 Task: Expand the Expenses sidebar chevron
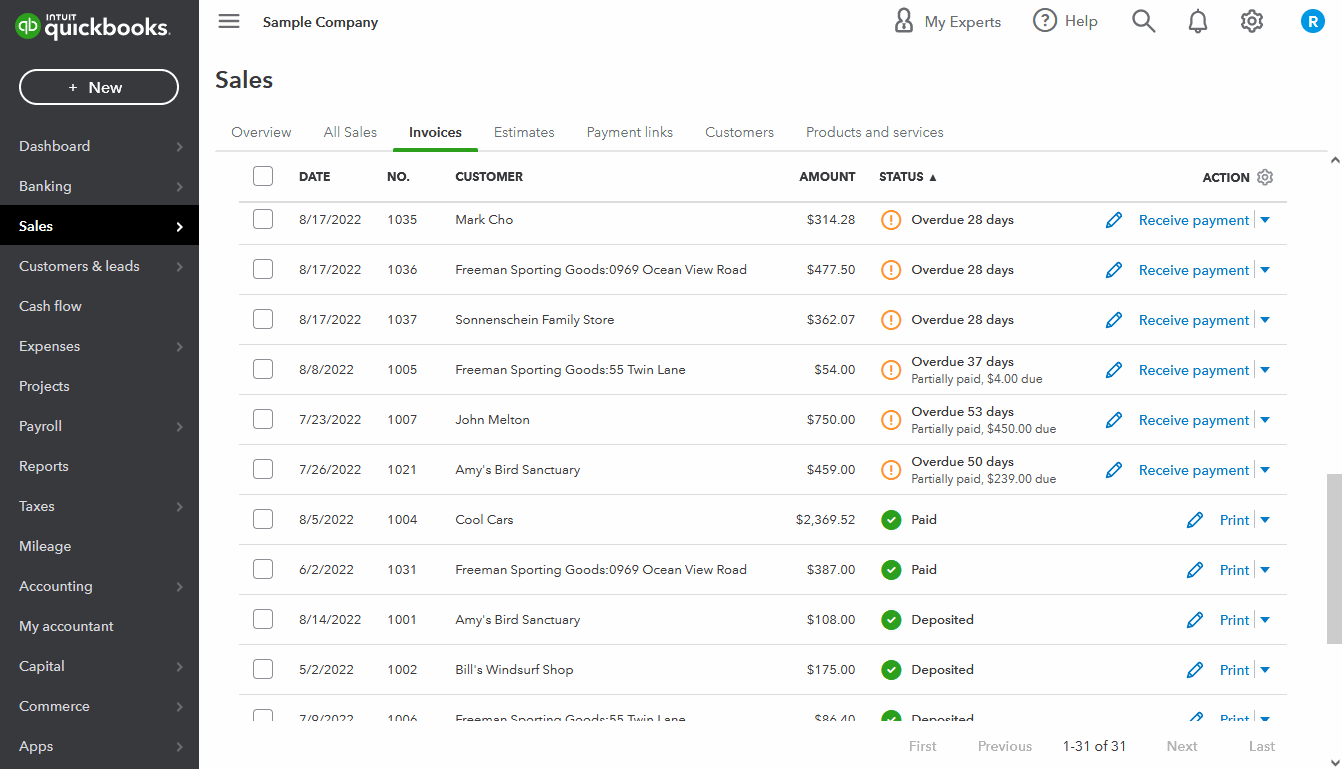point(180,347)
